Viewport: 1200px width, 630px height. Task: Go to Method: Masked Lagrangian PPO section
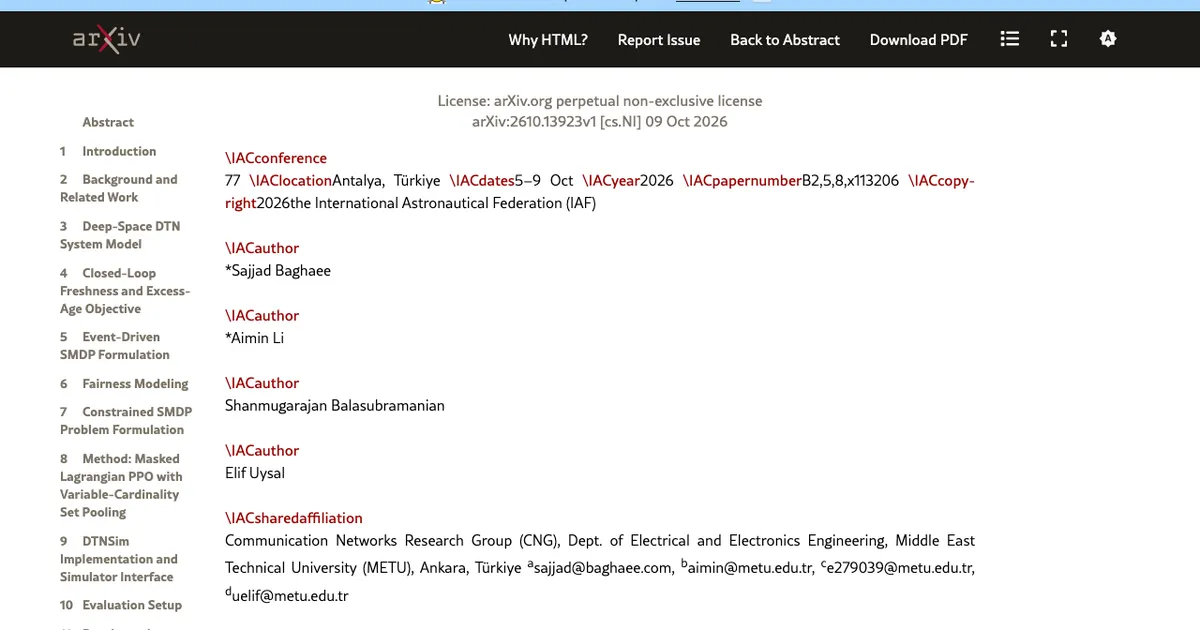pyautogui.click(x=121, y=485)
